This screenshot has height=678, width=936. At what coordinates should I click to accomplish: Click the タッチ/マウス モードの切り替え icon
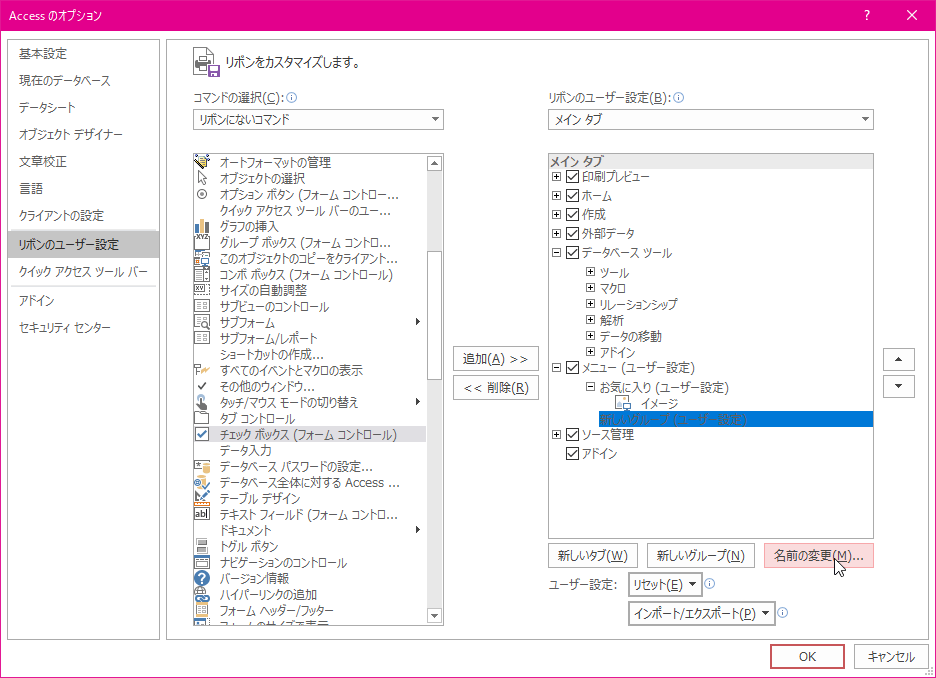[202, 402]
